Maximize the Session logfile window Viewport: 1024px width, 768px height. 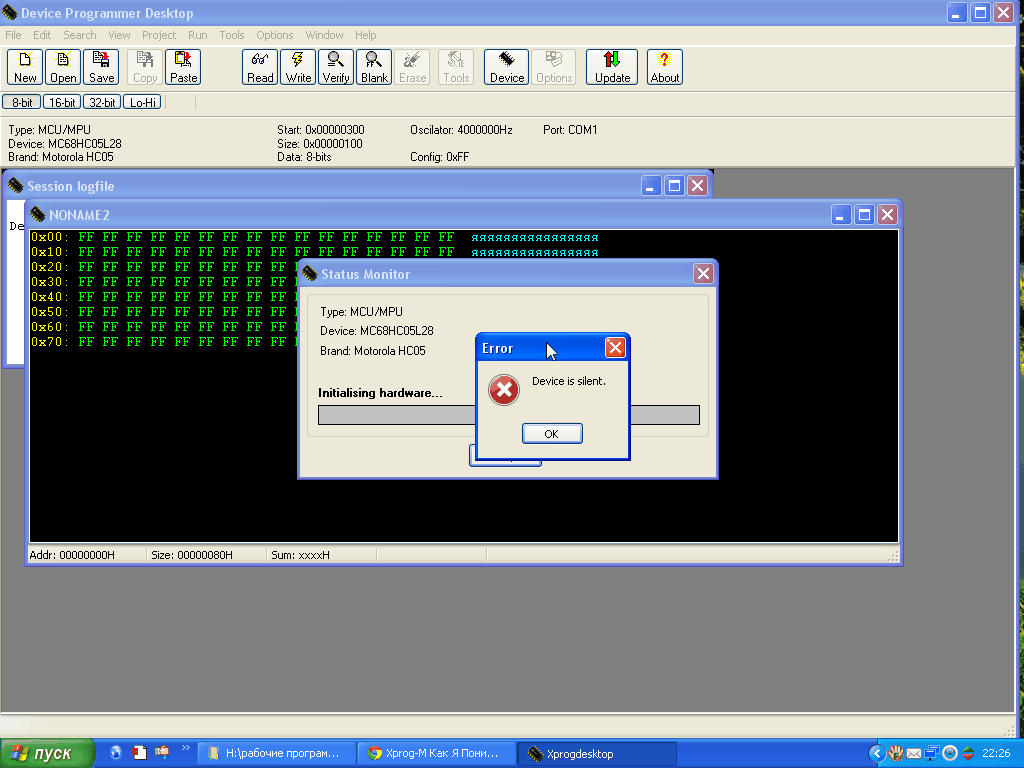[674, 186]
